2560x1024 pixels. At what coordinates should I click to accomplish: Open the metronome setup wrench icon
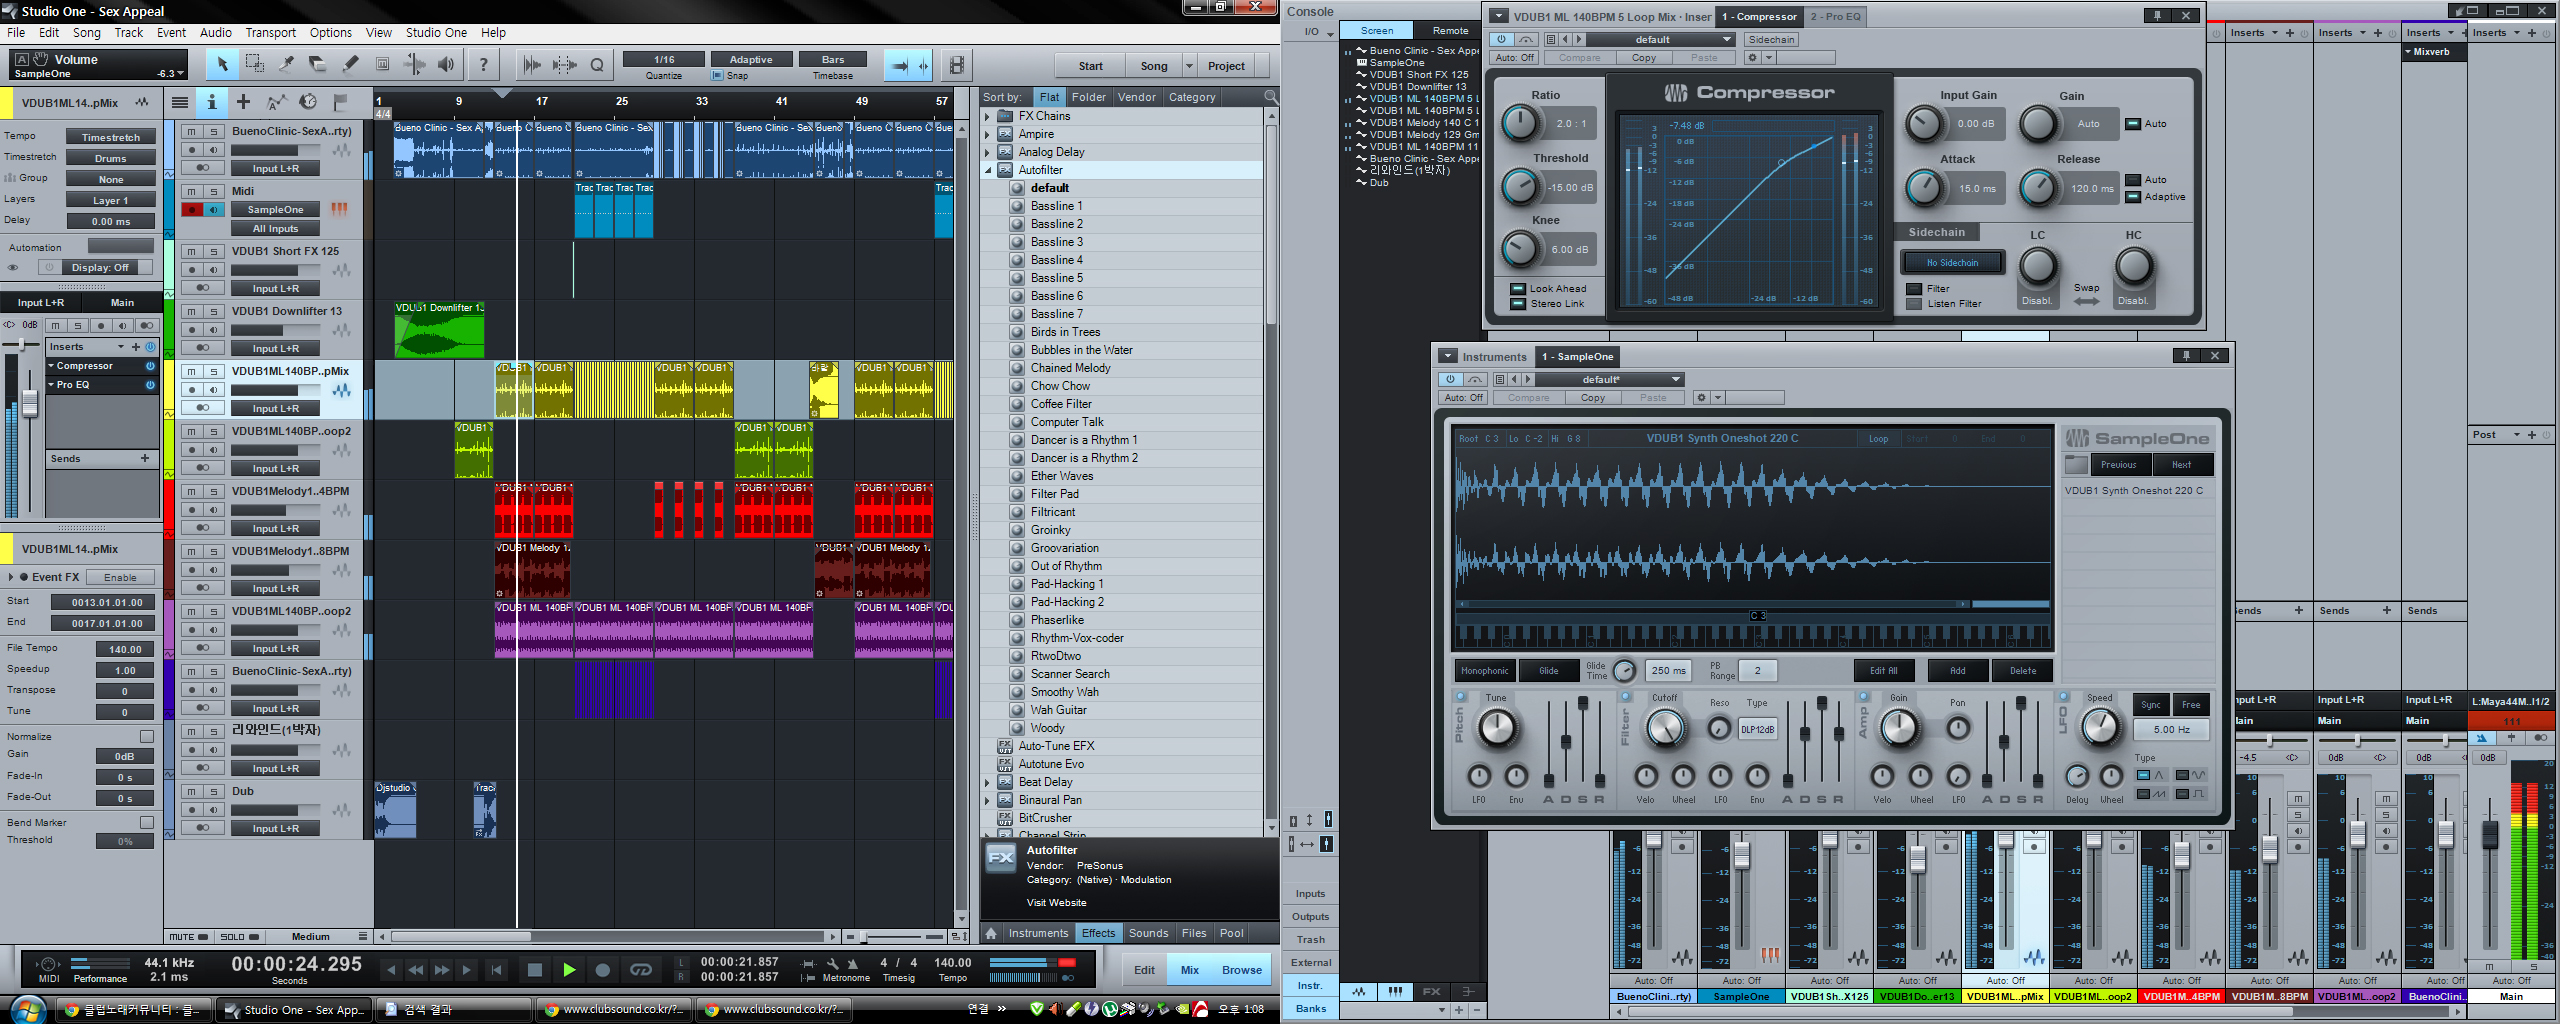coord(832,963)
